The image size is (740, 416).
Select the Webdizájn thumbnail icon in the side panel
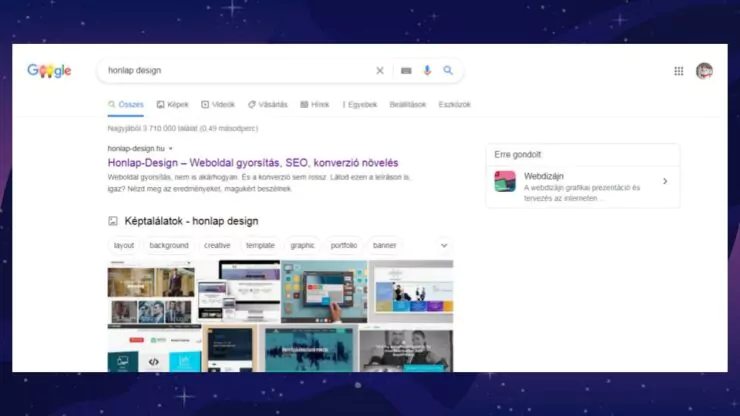pos(505,181)
